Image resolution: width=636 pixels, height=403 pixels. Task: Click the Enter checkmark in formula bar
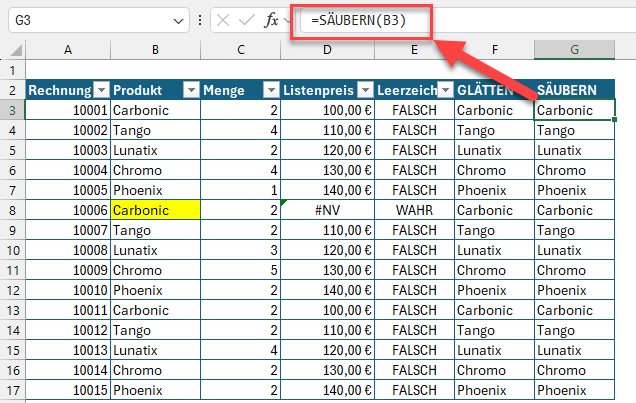pyautogui.click(x=246, y=20)
